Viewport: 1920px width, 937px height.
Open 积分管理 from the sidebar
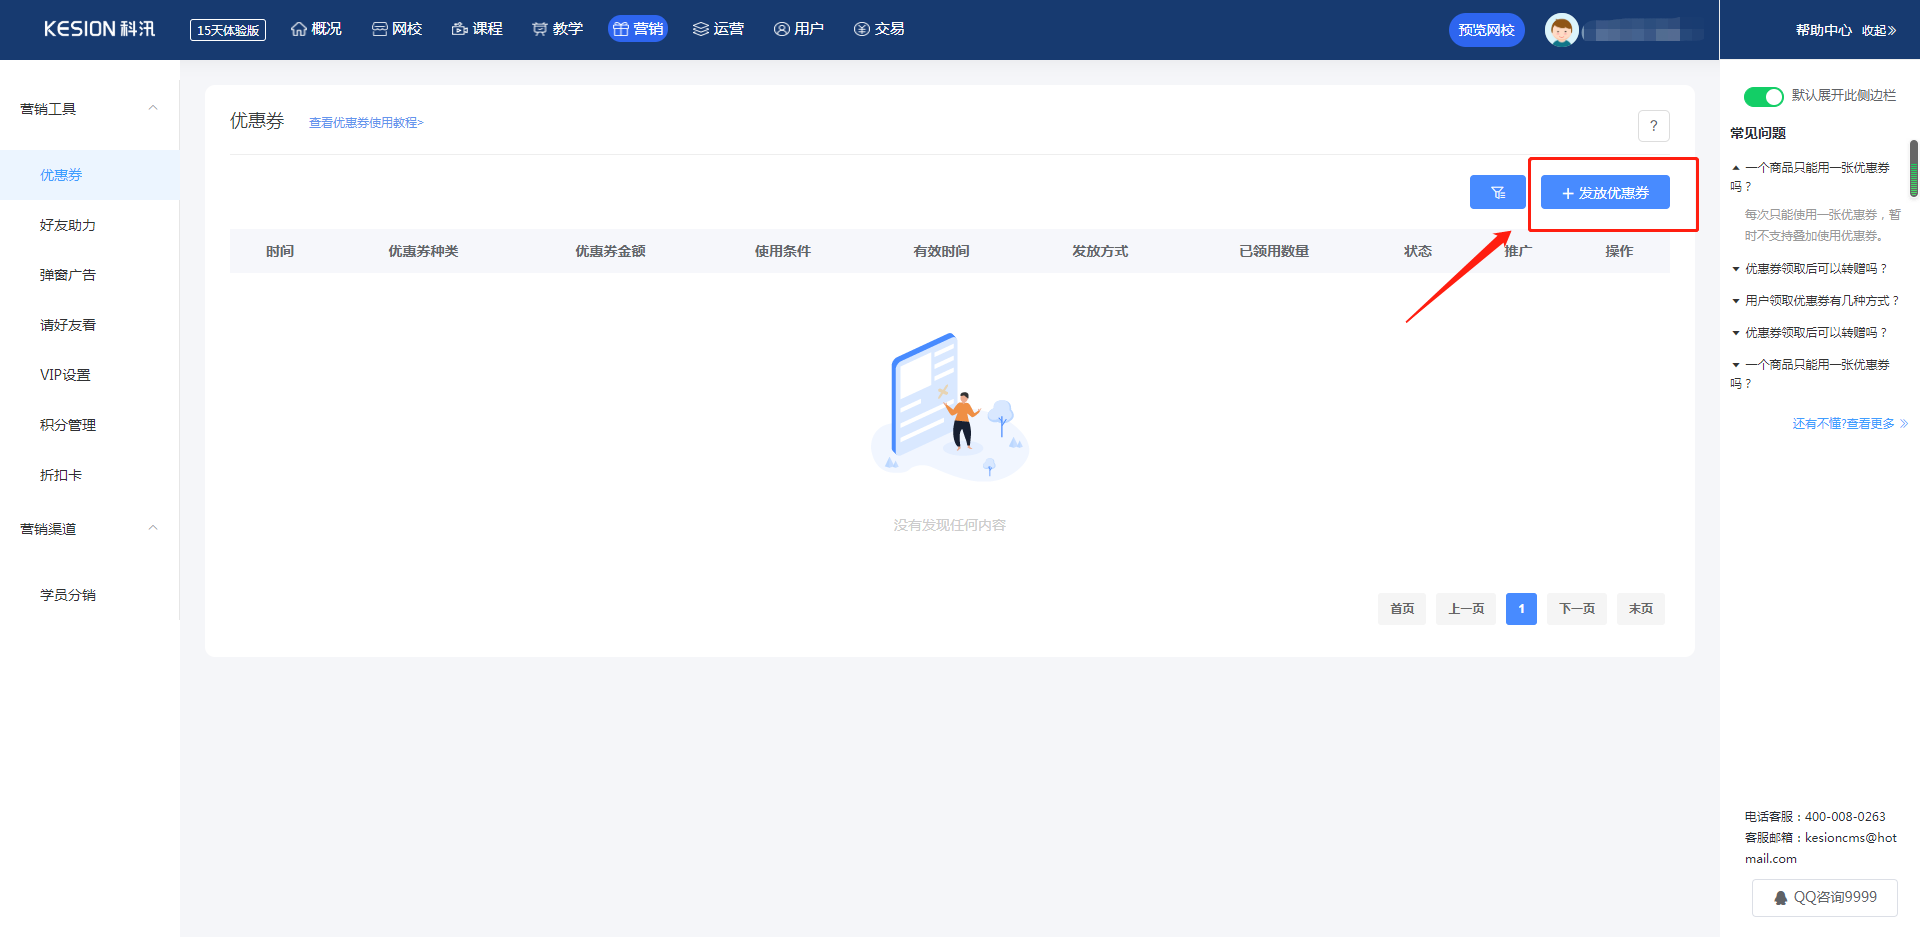68,425
